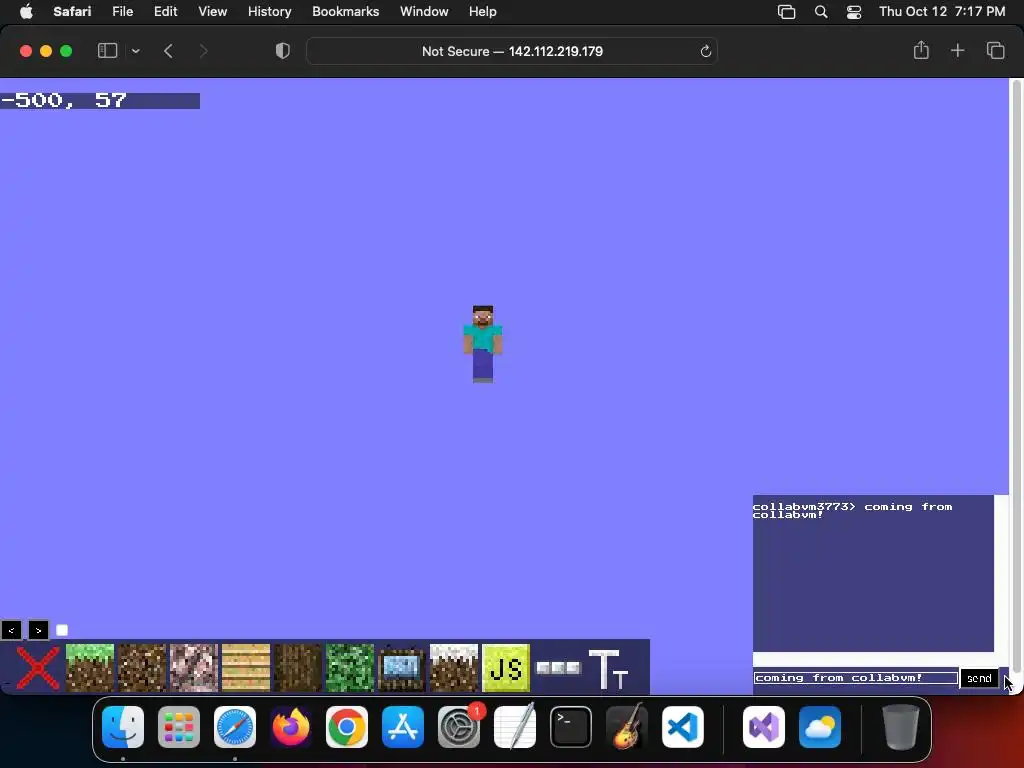This screenshot has width=1024, height=768.
Task: Open the Trash from the Dock
Action: (901, 727)
